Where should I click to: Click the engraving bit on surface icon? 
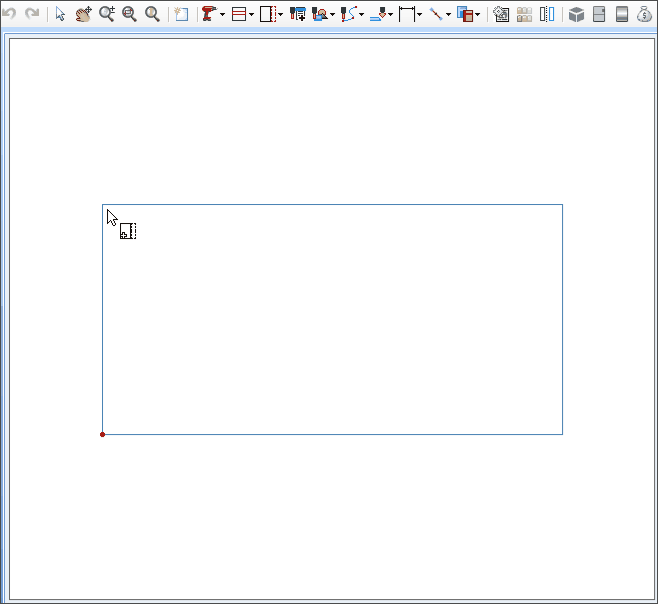378,14
